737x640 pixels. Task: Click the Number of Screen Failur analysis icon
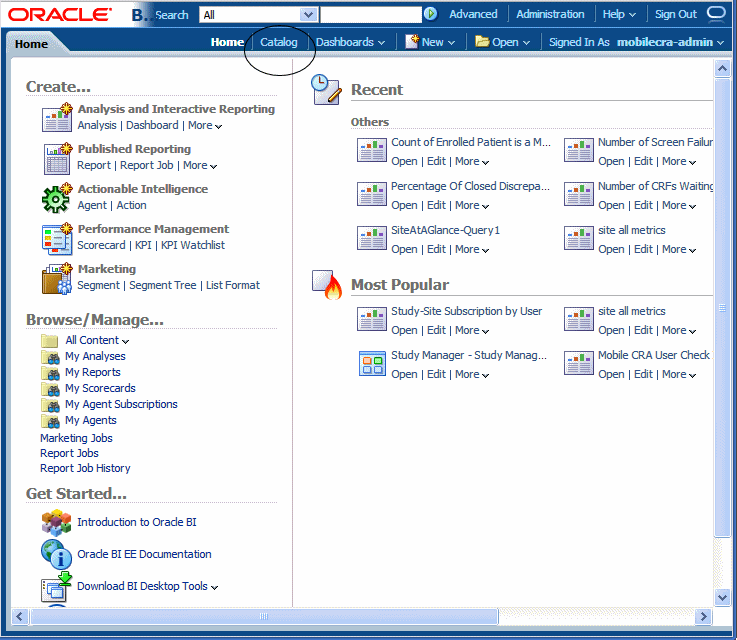click(x=579, y=150)
